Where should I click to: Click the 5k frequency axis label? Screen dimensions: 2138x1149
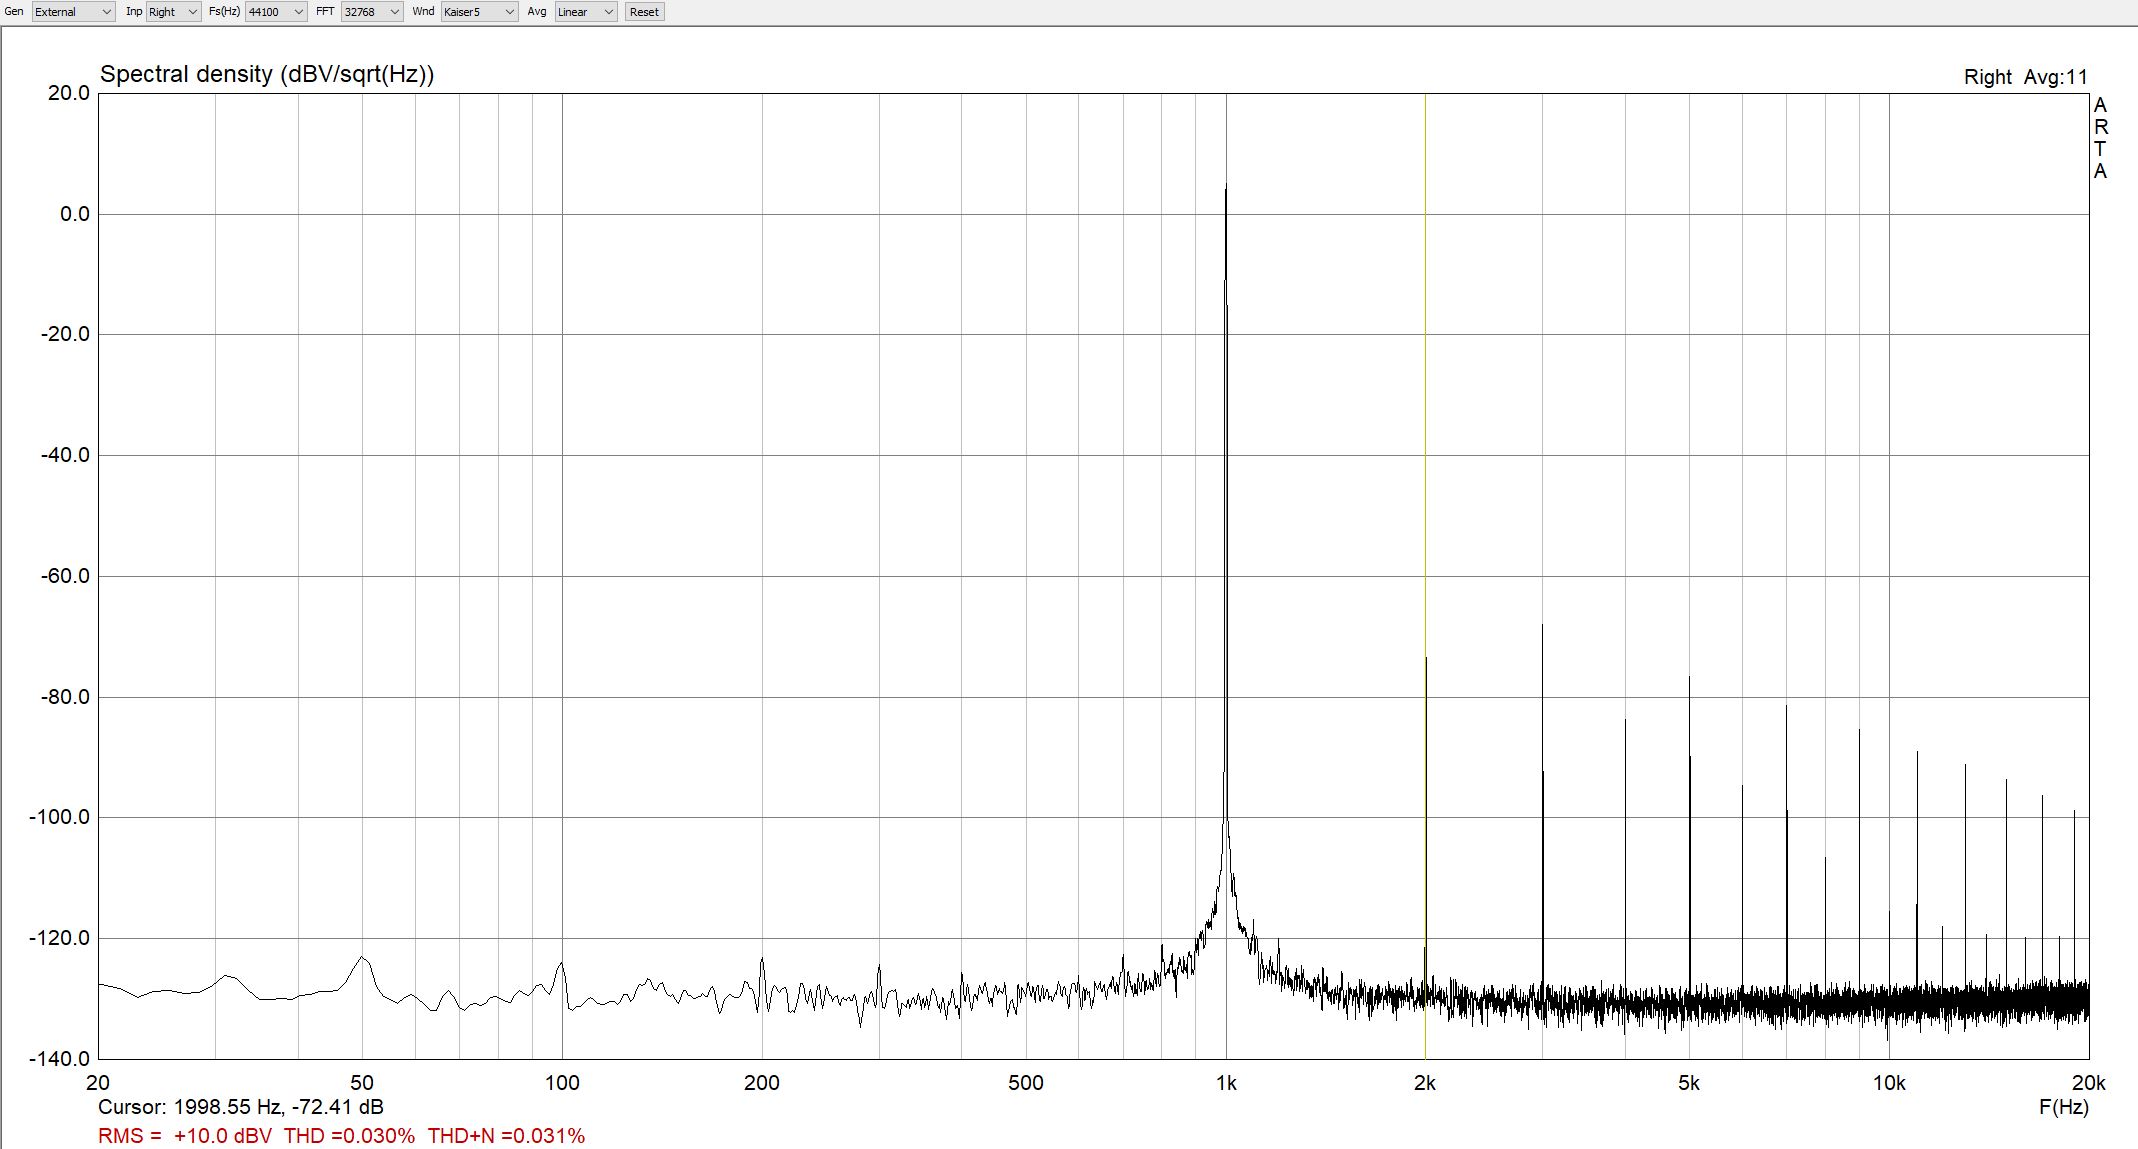[1689, 1083]
